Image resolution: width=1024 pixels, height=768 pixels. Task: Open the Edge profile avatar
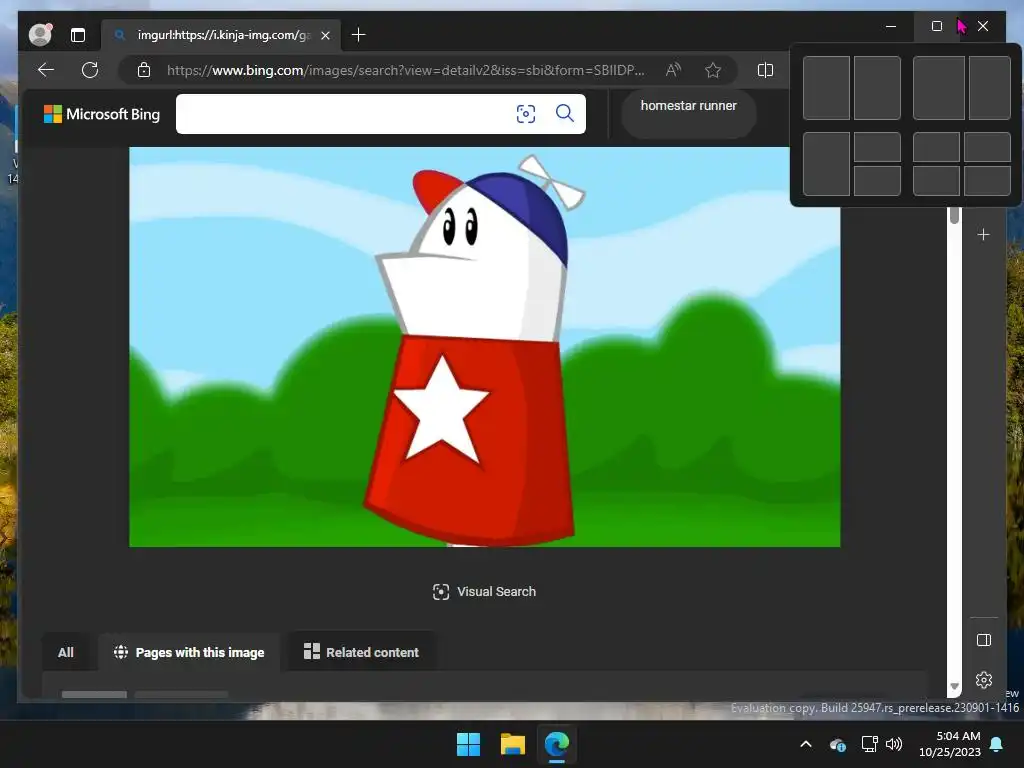point(40,35)
